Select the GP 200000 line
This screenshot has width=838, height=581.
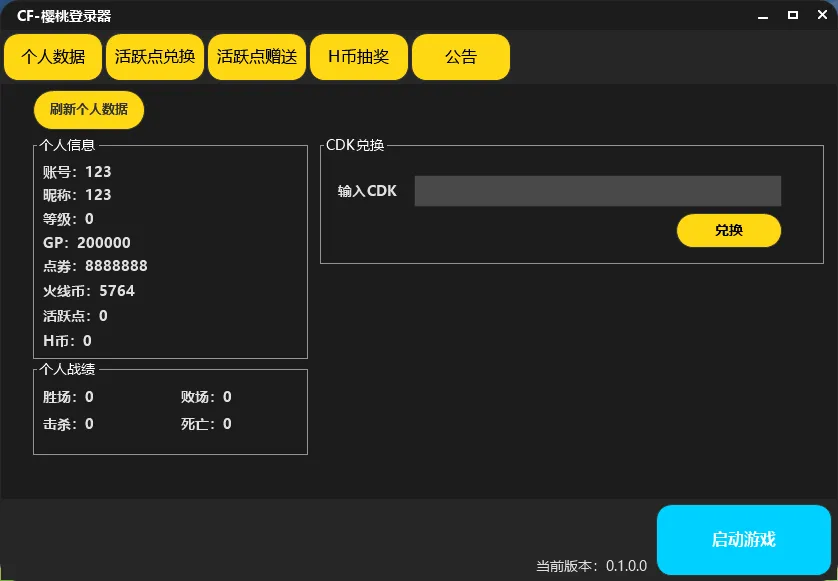coord(86,243)
